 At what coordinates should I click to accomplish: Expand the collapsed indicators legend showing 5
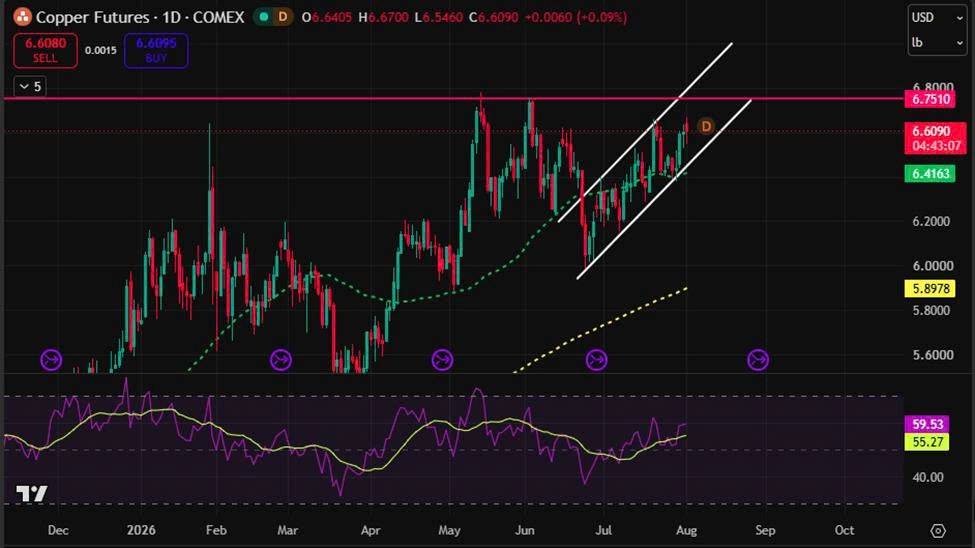[30, 86]
